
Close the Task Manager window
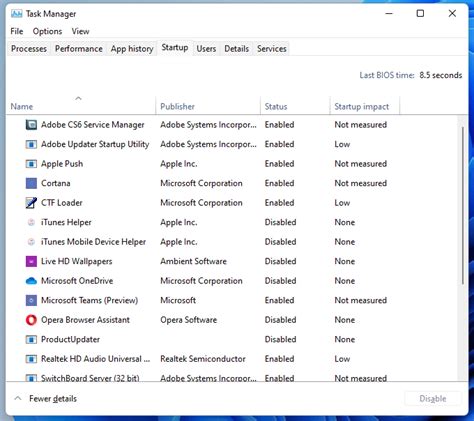(452, 14)
